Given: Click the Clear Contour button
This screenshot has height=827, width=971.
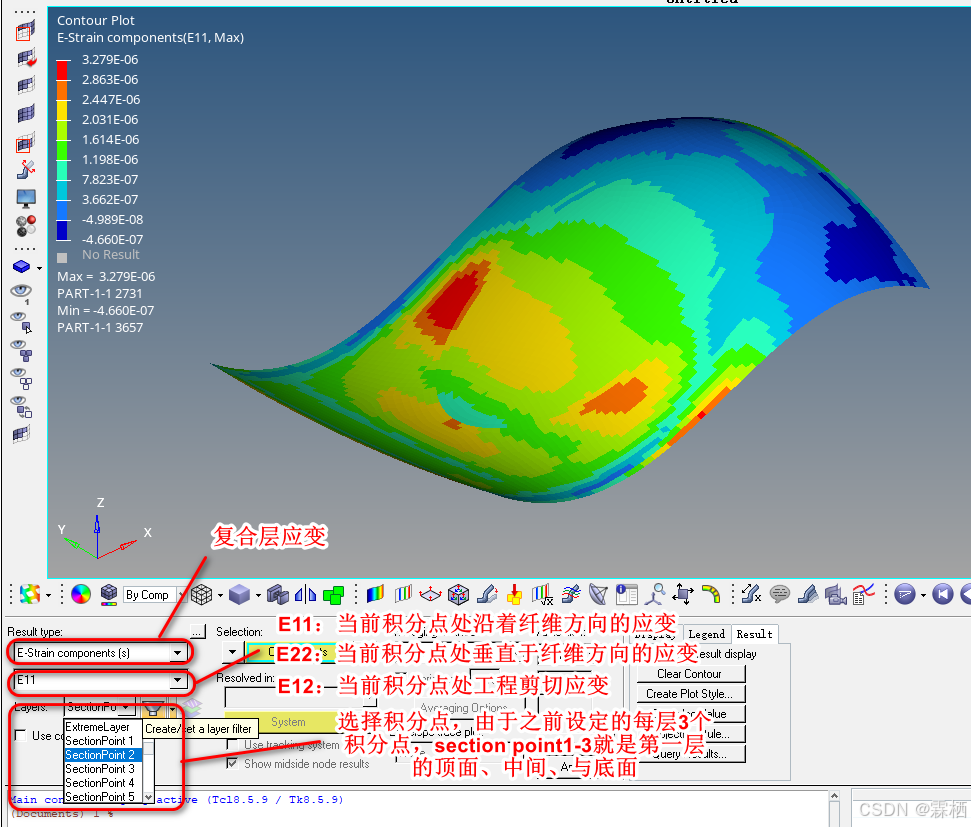Looking at the screenshot, I should (x=690, y=674).
